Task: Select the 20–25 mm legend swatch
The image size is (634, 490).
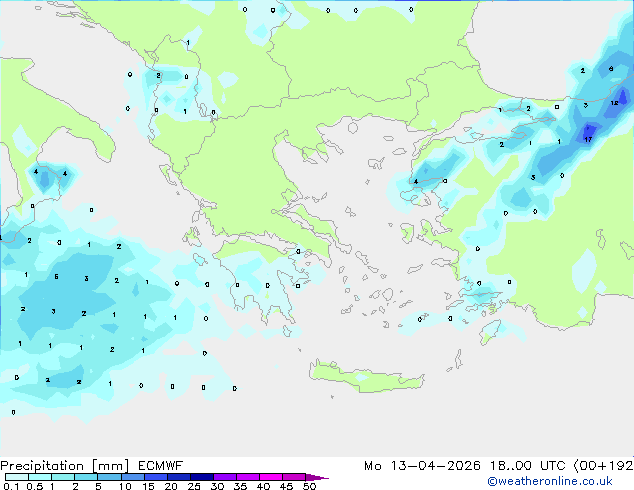Action: point(178,477)
